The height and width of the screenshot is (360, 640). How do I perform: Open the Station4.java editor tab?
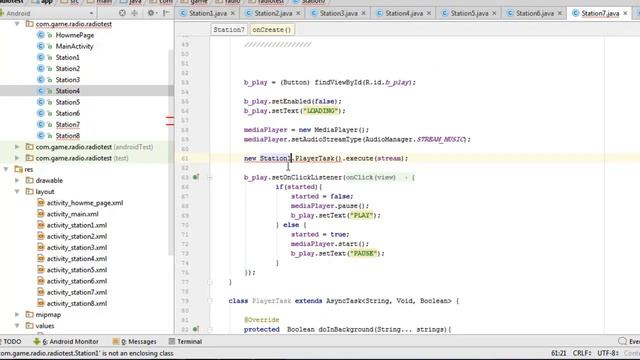click(x=404, y=13)
